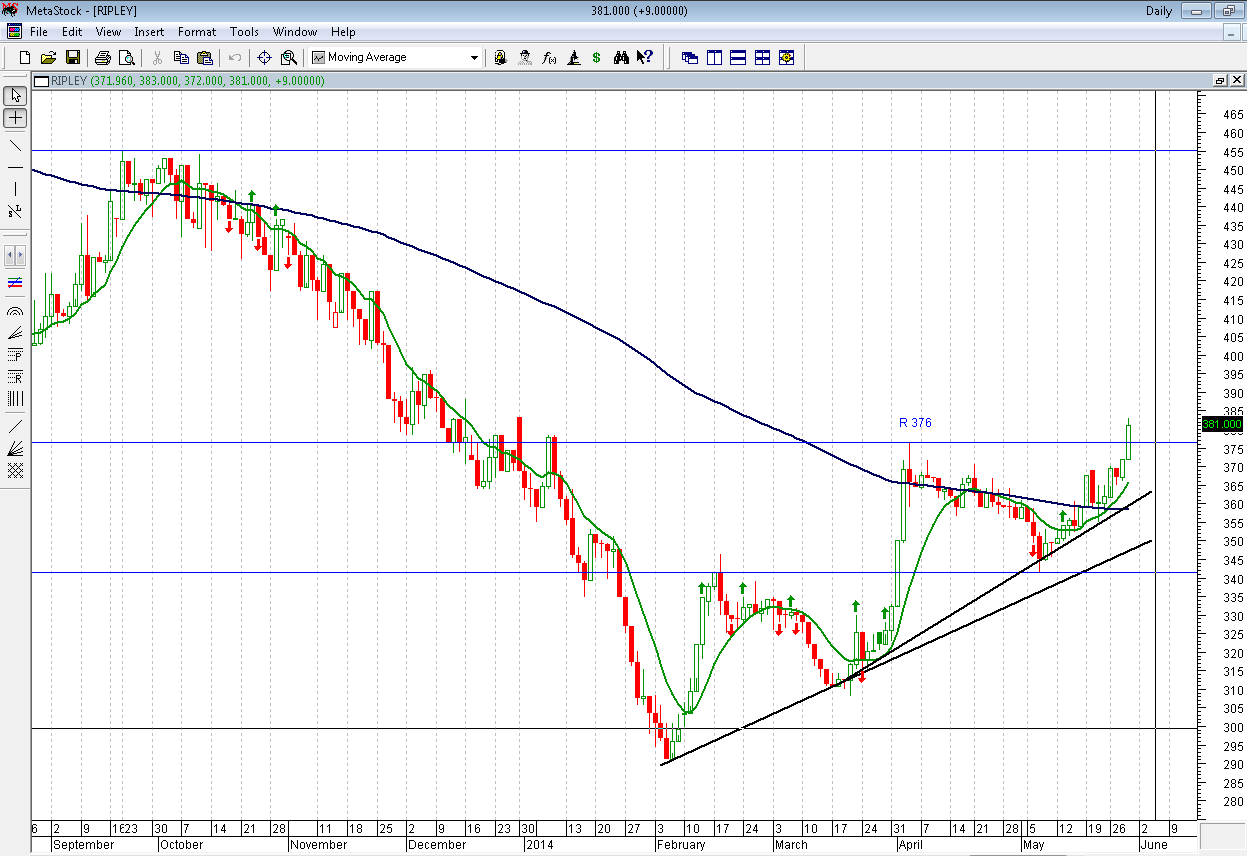Select the arrow pointer tool
Viewport: 1247px width, 856px height.
pos(15,96)
